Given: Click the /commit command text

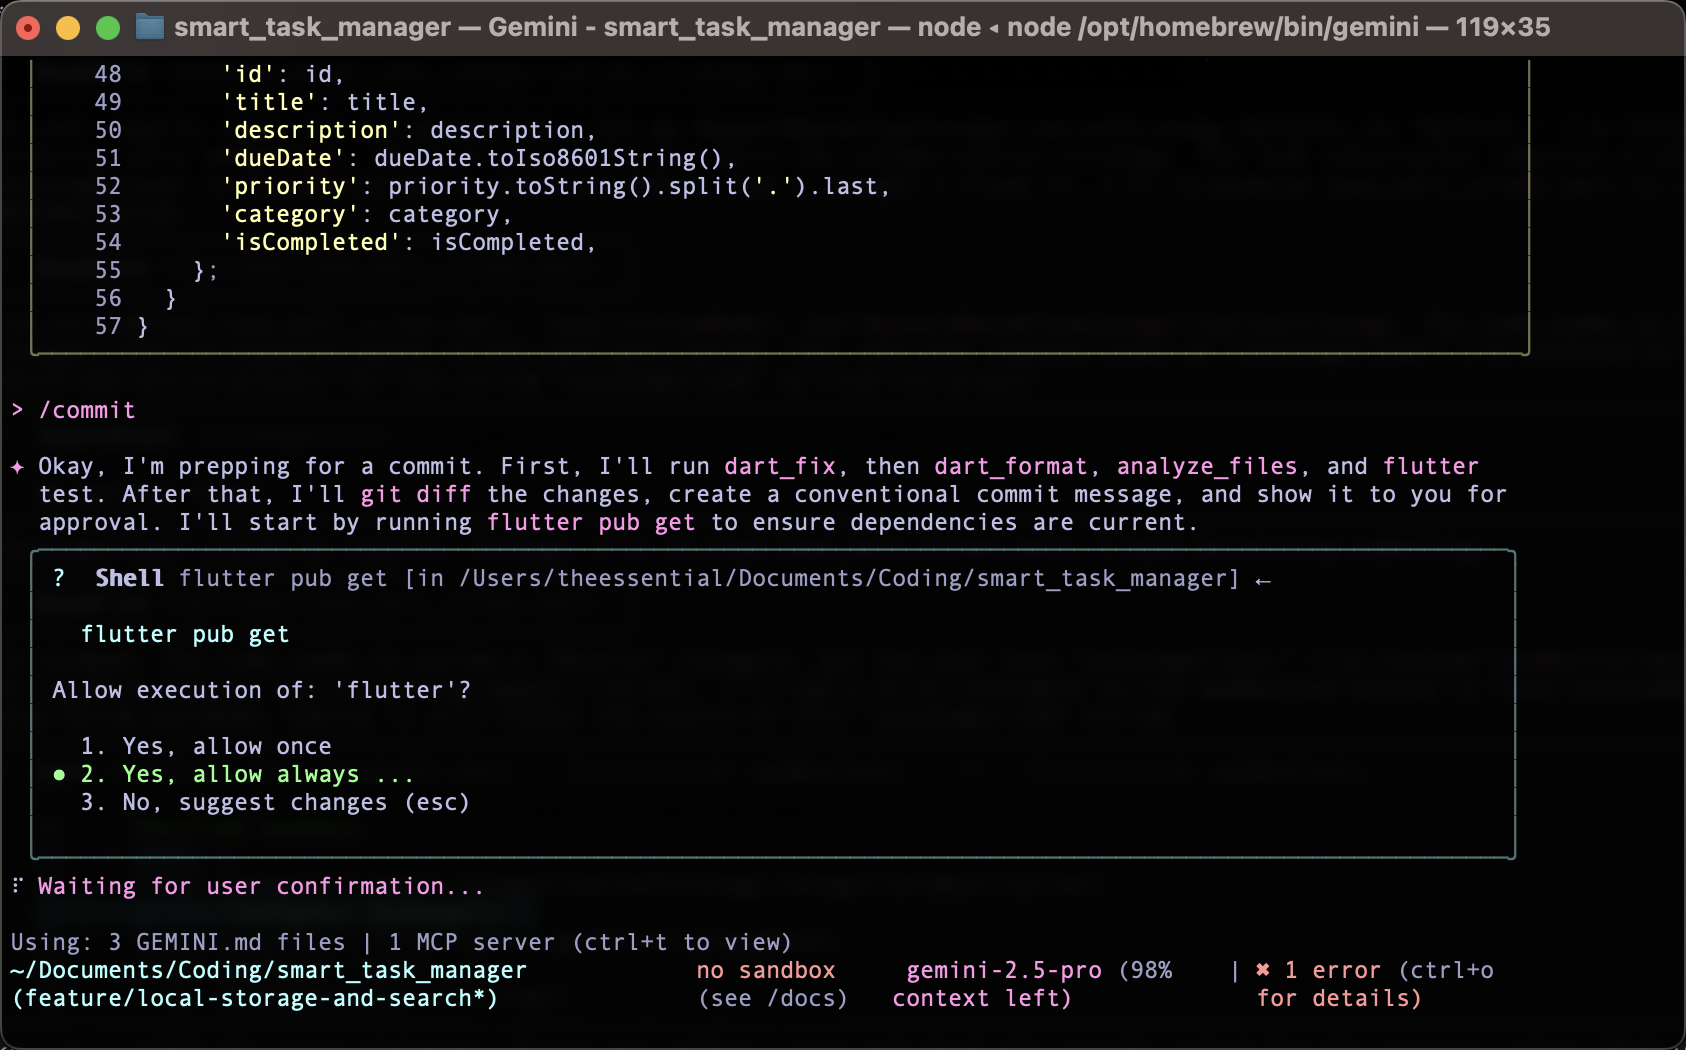Looking at the screenshot, I should click(87, 410).
